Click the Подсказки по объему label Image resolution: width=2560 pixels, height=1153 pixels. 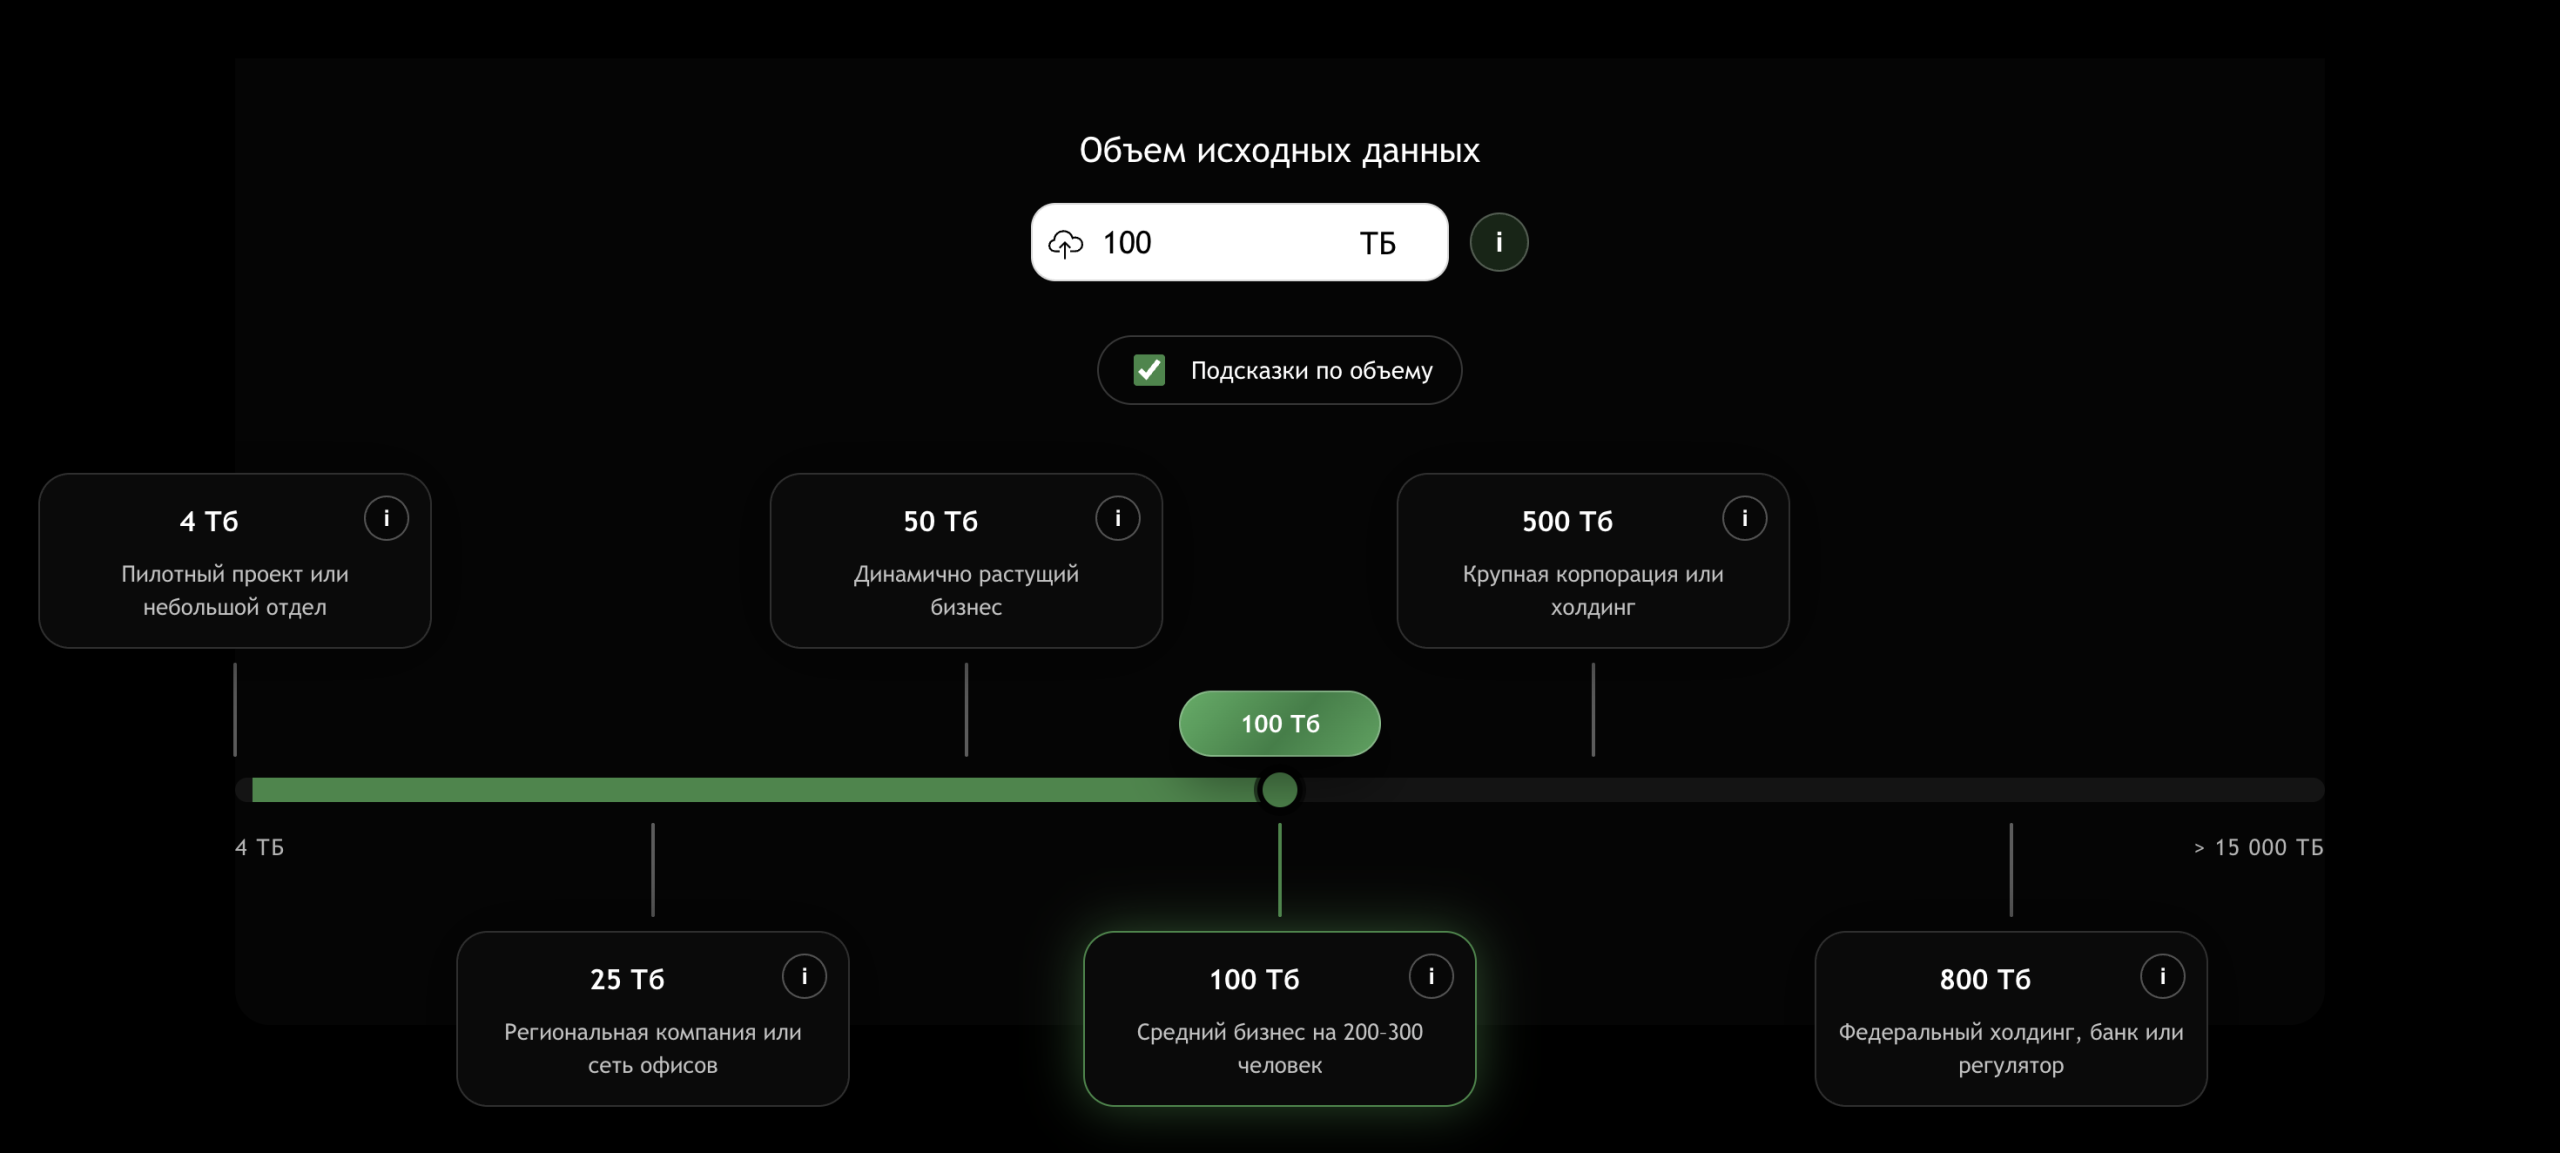[1311, 371]
